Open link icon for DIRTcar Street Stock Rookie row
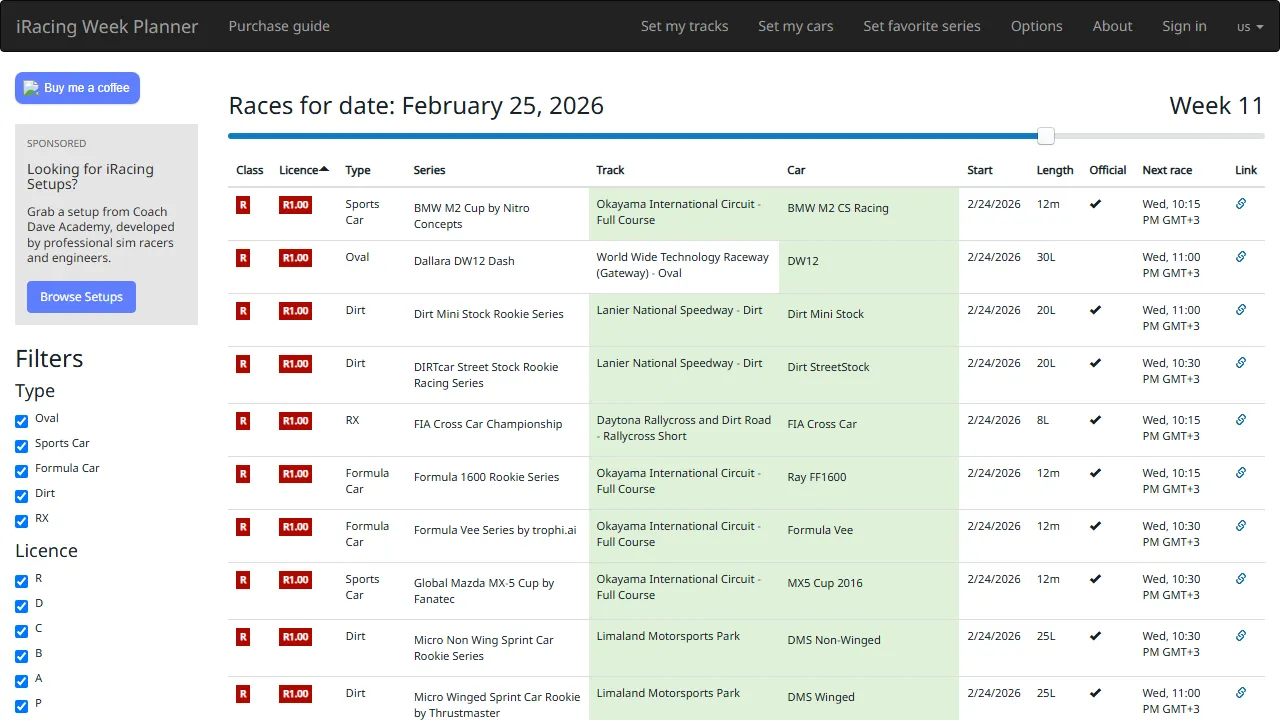Image resolution: width=1280 pixels, height=720 pixels. (x=1241, y=363)
